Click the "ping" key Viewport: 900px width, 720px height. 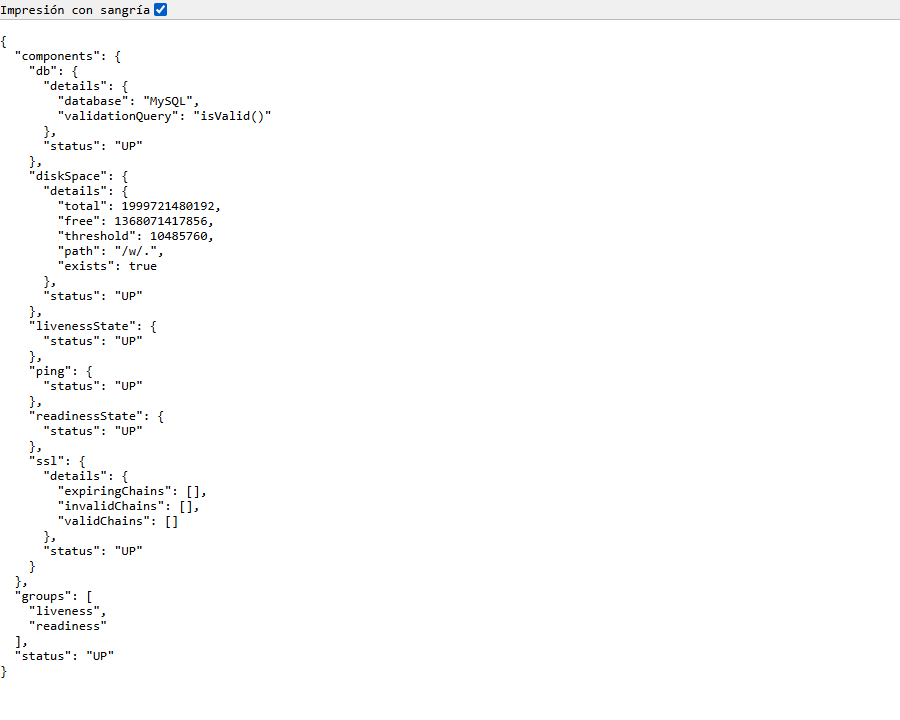click(50, 371)
